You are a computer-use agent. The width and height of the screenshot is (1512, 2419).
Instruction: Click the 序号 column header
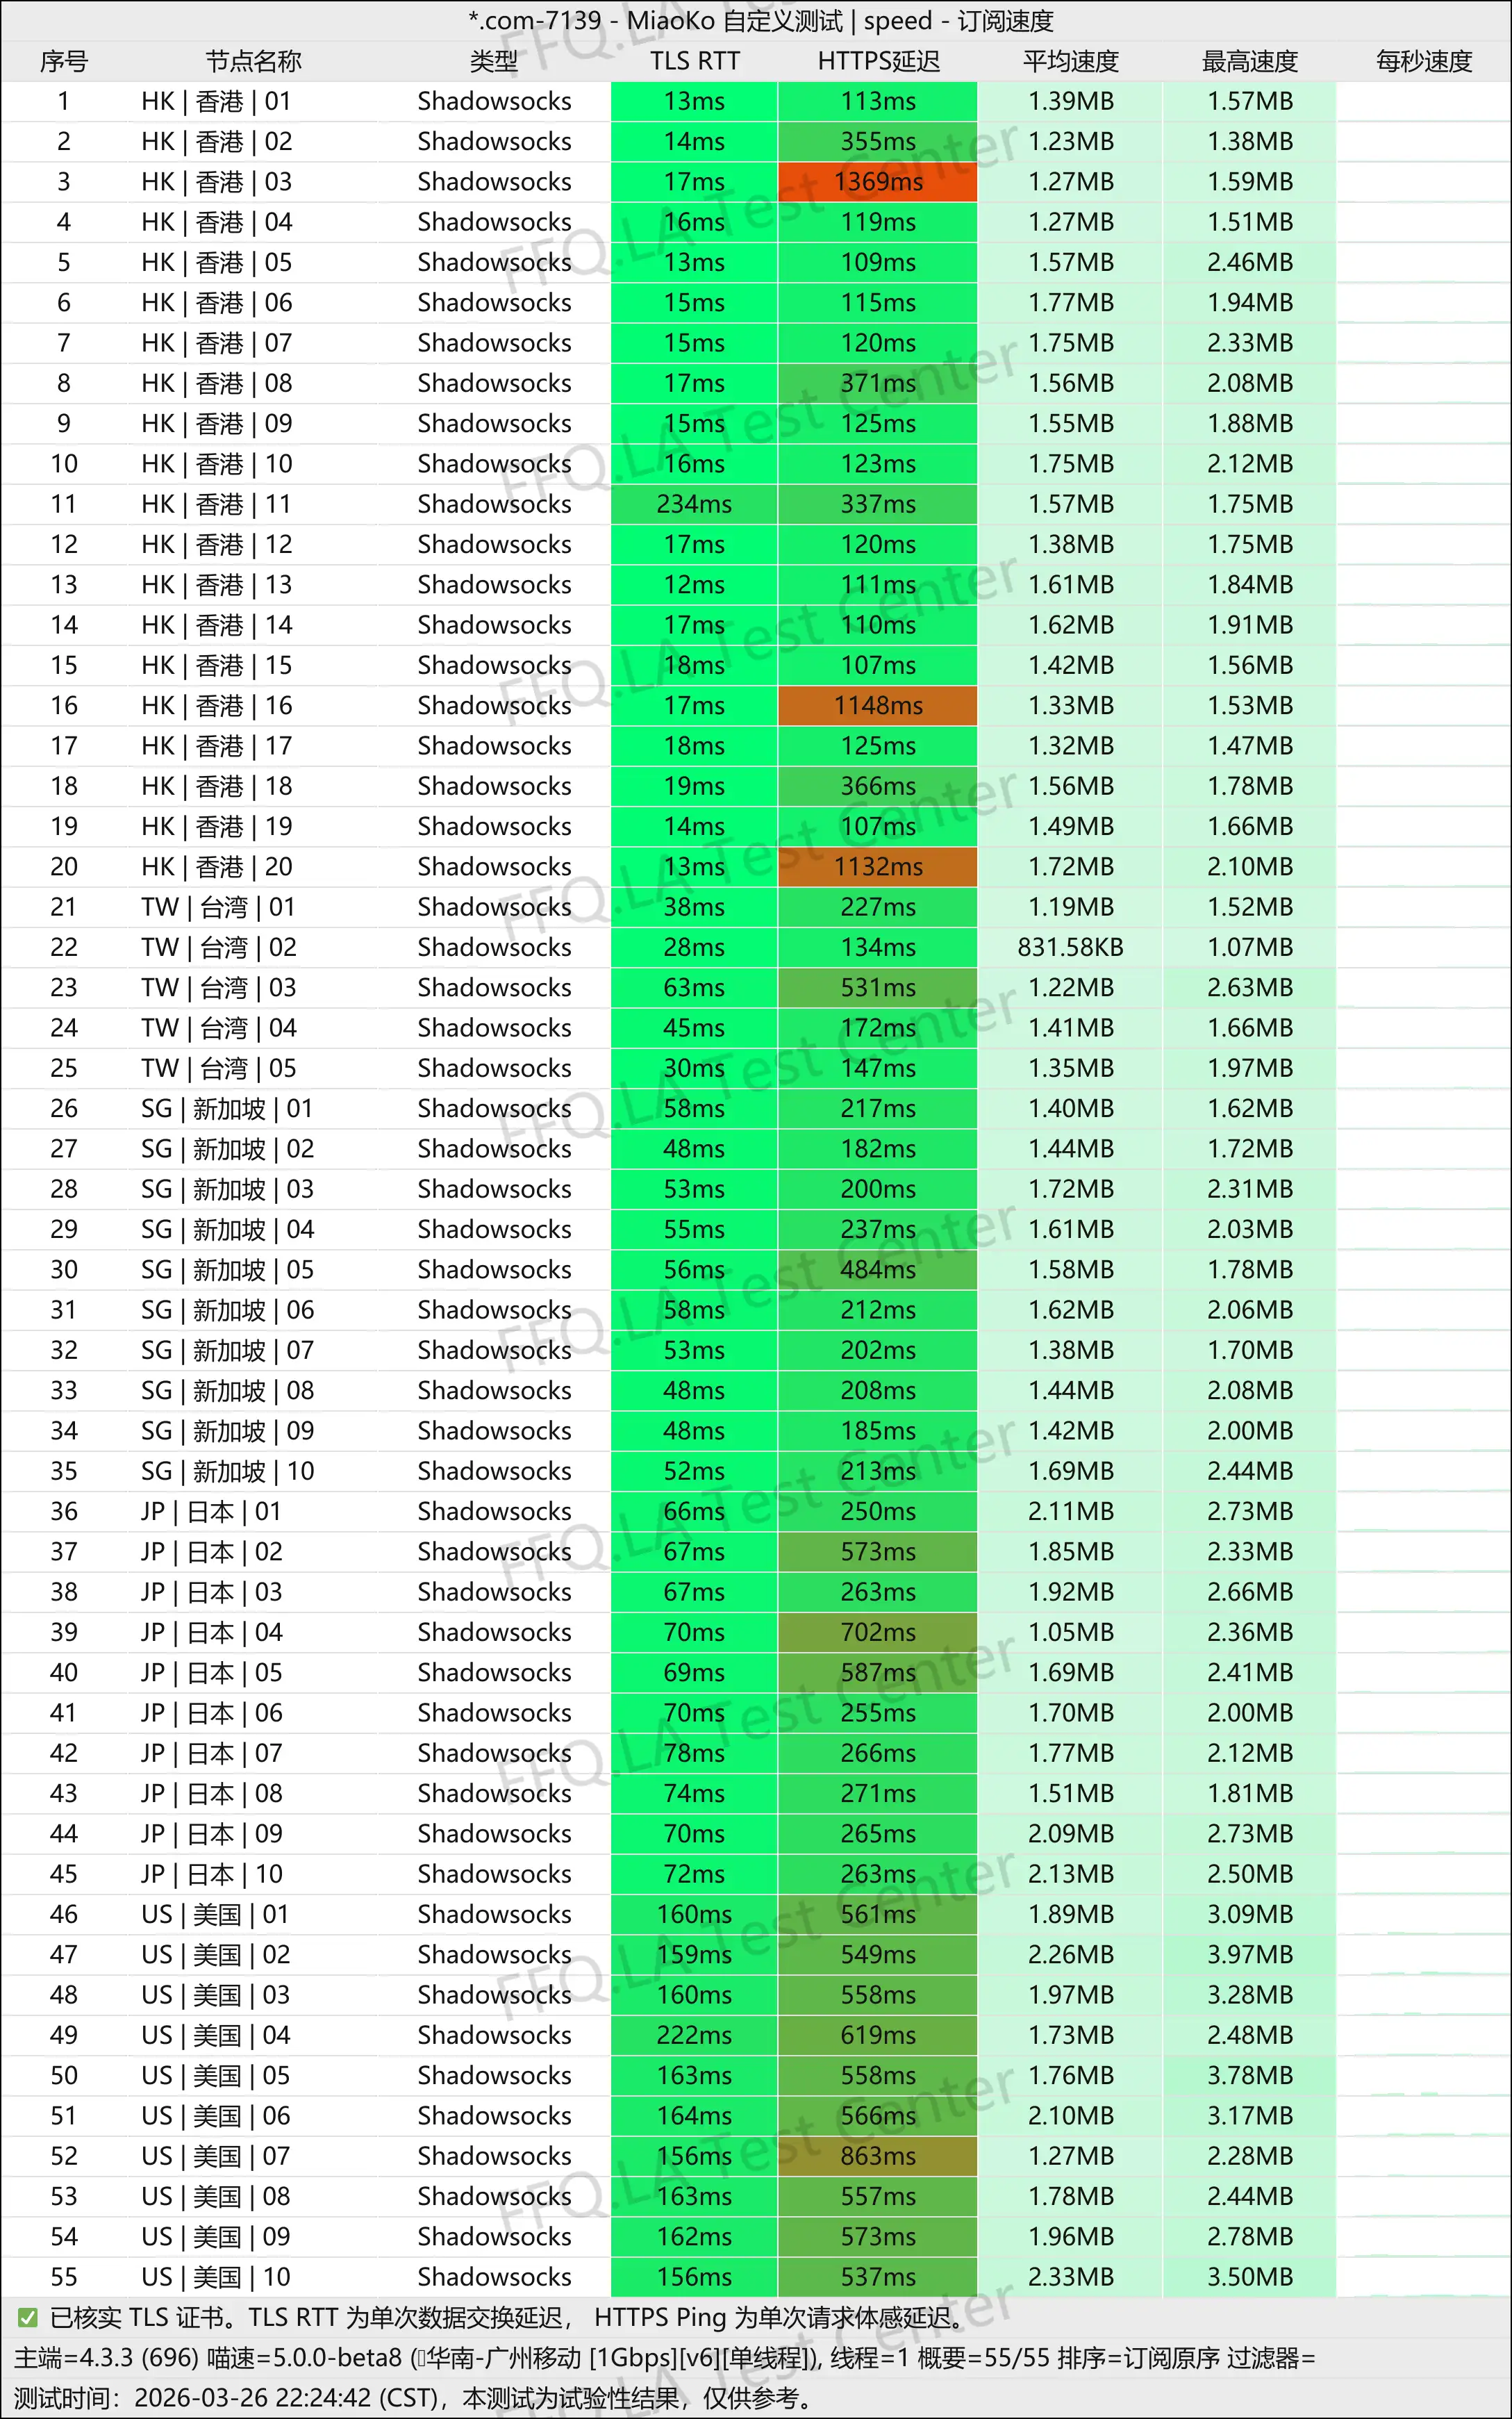[64, 62]
